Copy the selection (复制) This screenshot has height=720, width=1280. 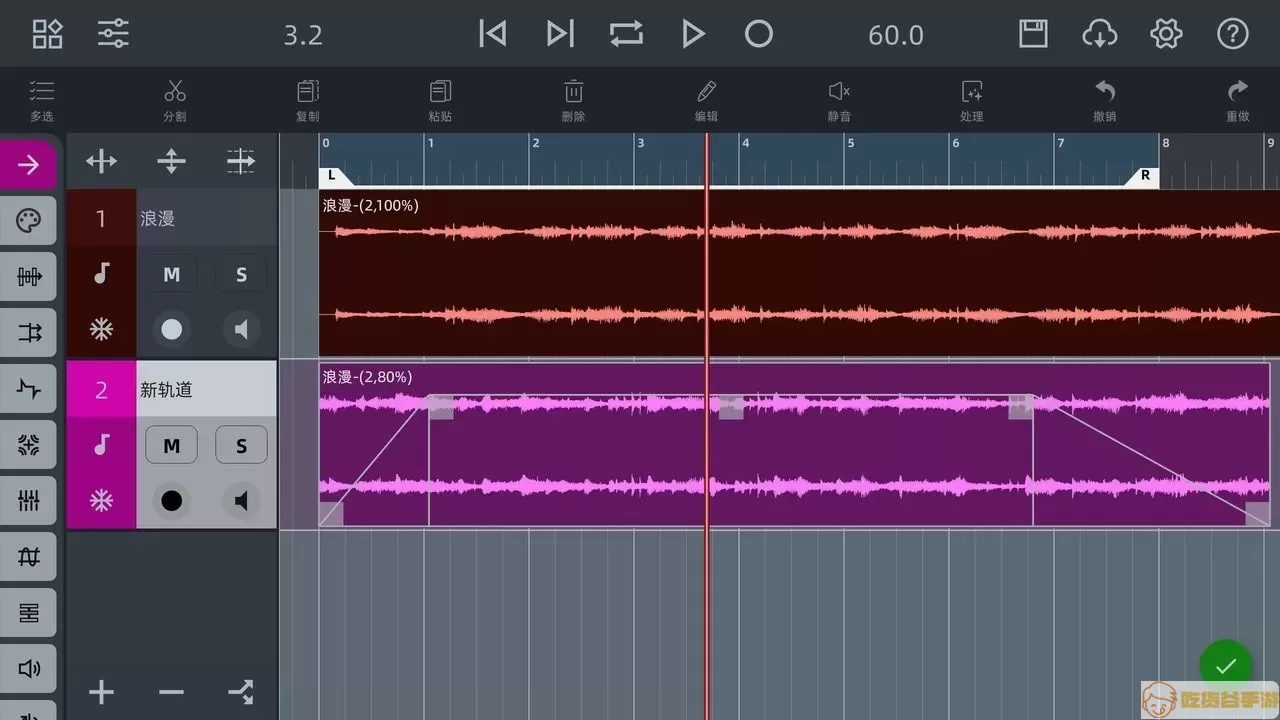coord(308,101)
